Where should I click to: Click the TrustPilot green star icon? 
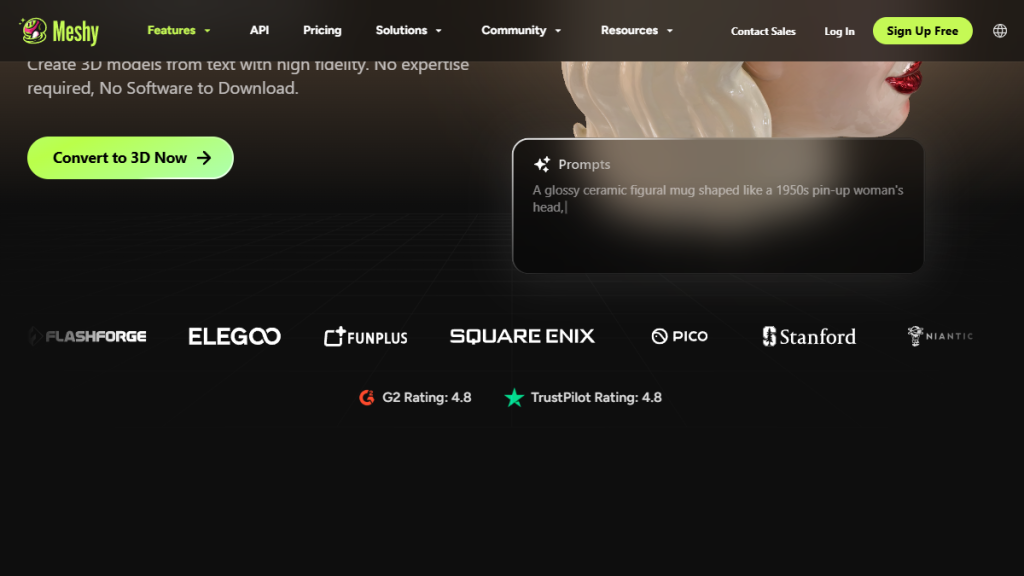pyautogui.click(x=514, y=397)
